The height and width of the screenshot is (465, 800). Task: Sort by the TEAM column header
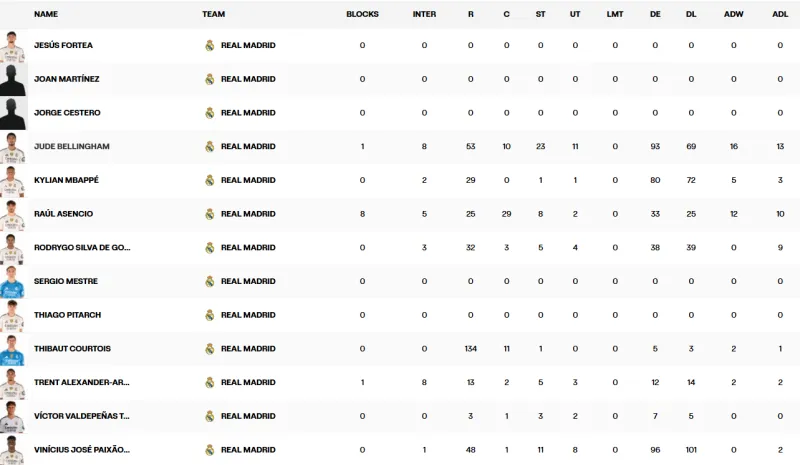tap(213, 14)
